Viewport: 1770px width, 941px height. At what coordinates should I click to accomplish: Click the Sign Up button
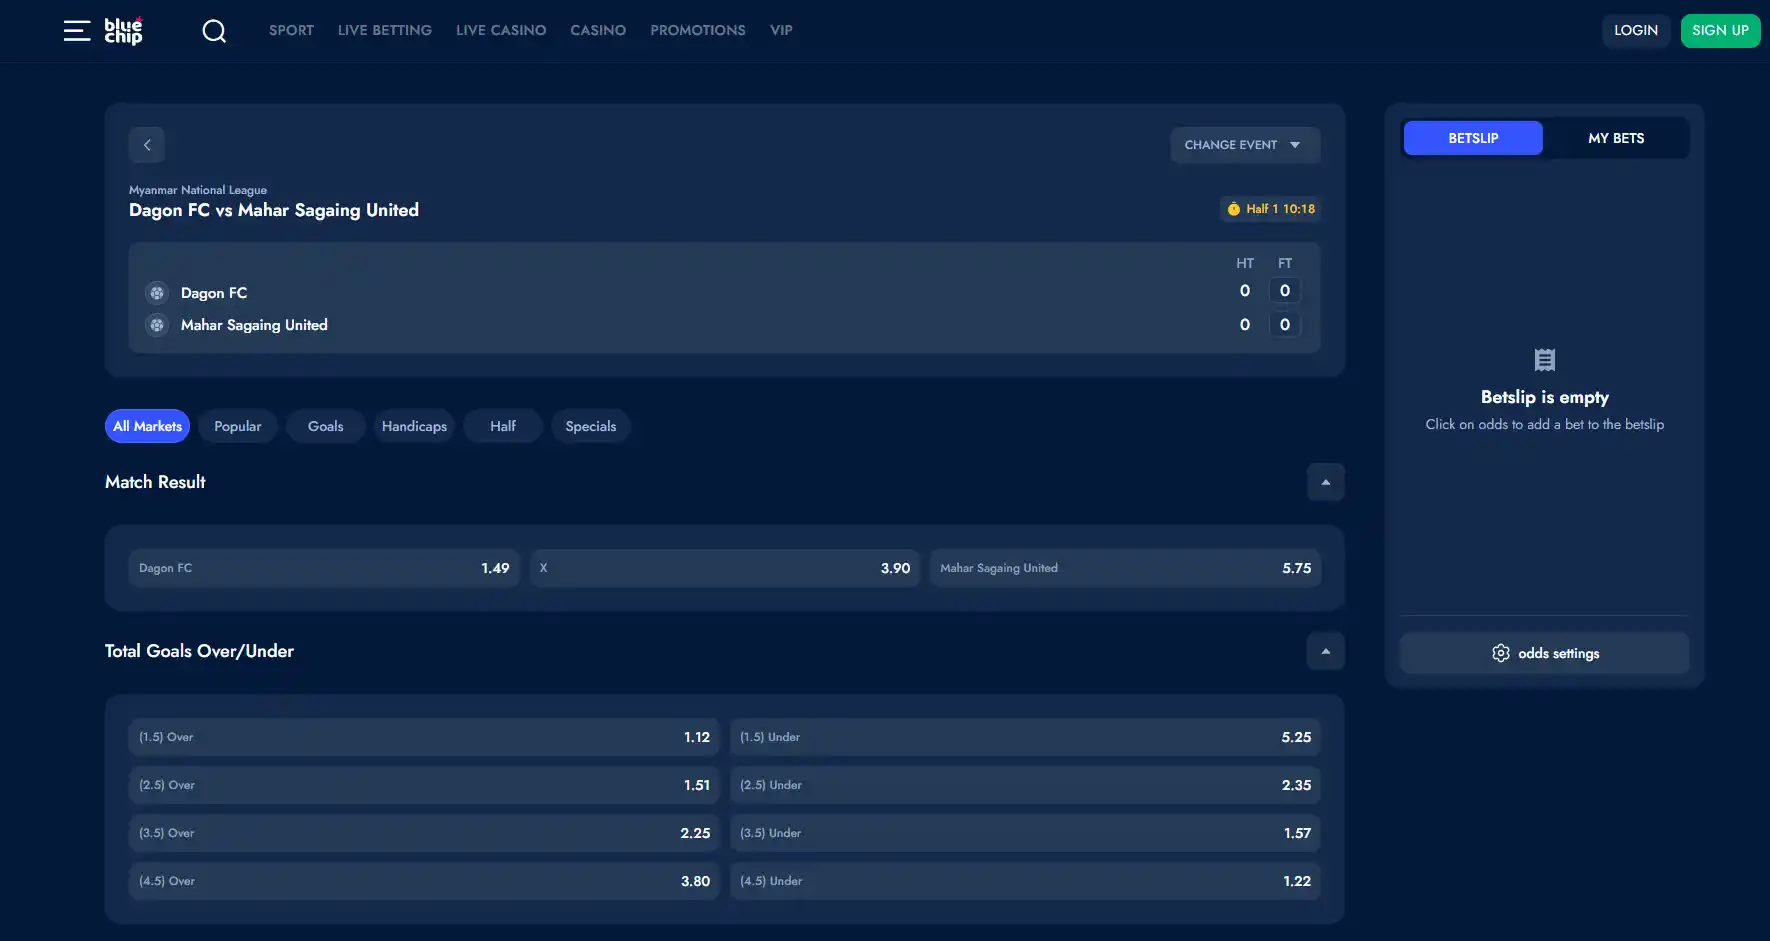click(1720, 31)
